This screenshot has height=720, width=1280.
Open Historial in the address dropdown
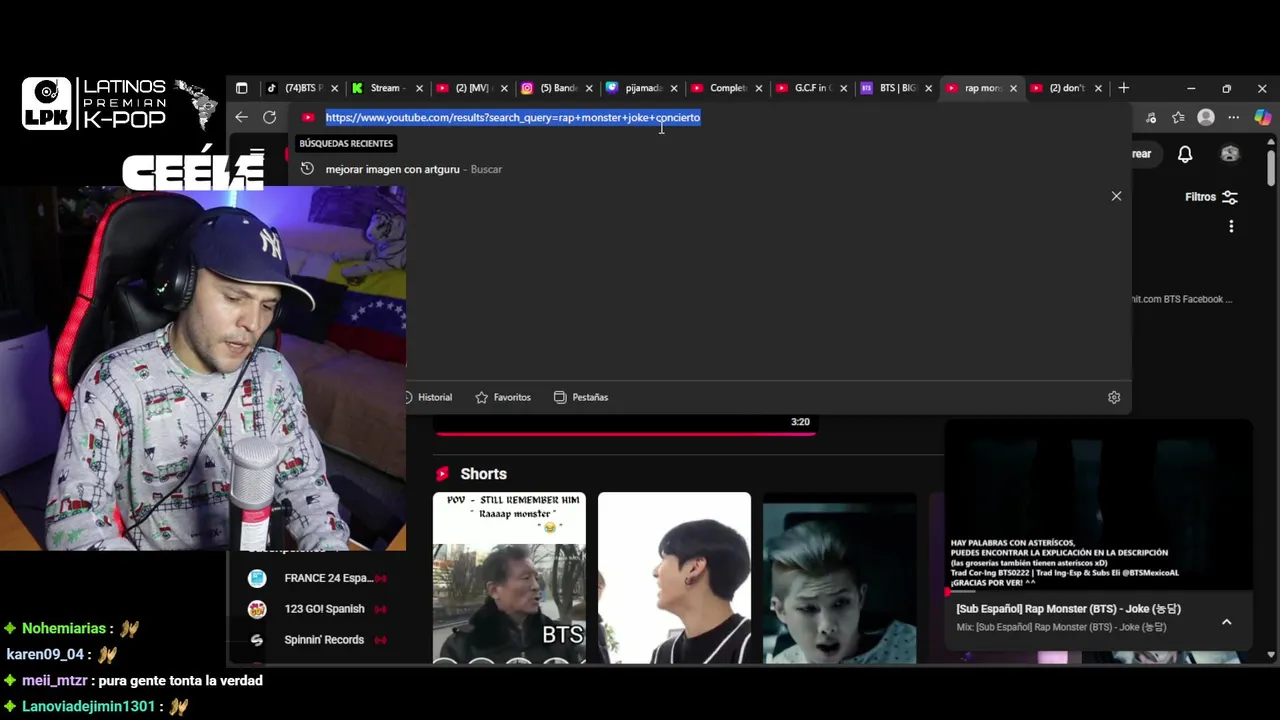pos(428,397)
